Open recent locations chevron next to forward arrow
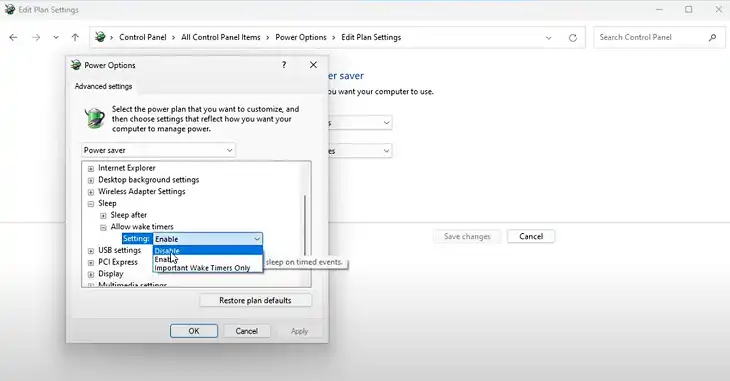 [x=56, y=37]
